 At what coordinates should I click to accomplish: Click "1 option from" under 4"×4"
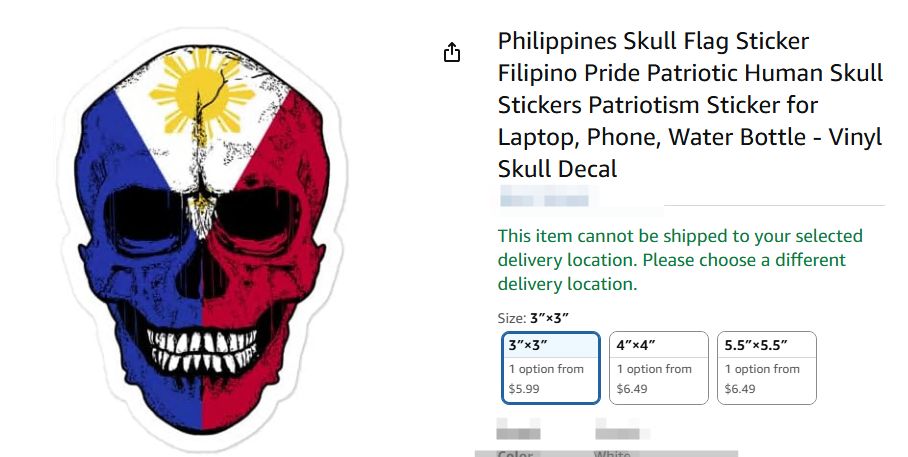[x=654, y=369]
